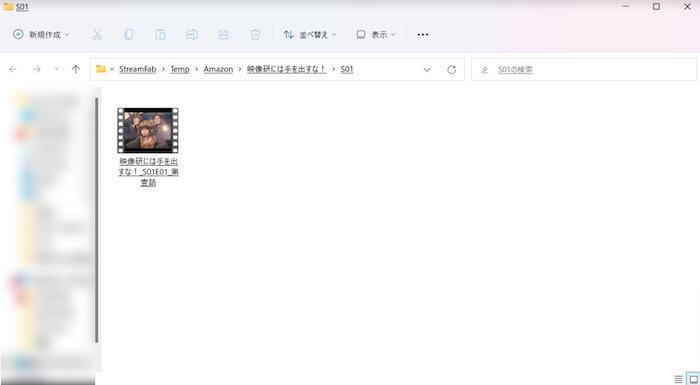Switch to large icons view icon

tap(693, 379)
